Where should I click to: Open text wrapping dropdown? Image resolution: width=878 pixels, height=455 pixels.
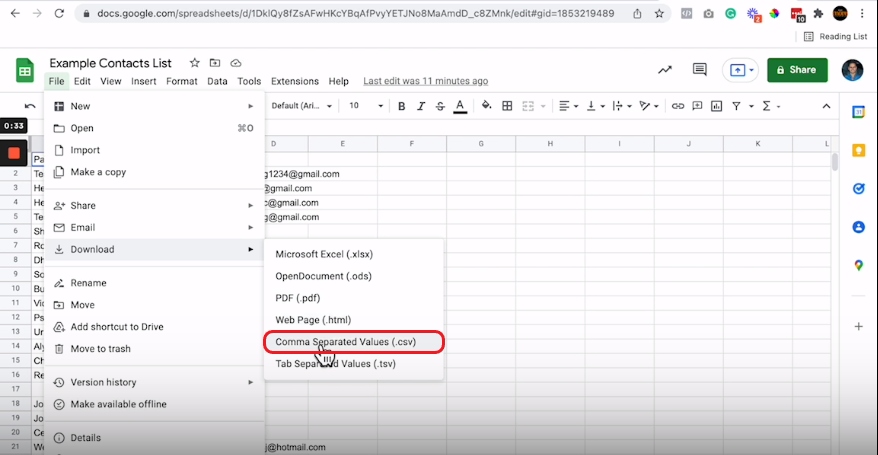pos(622,106)
